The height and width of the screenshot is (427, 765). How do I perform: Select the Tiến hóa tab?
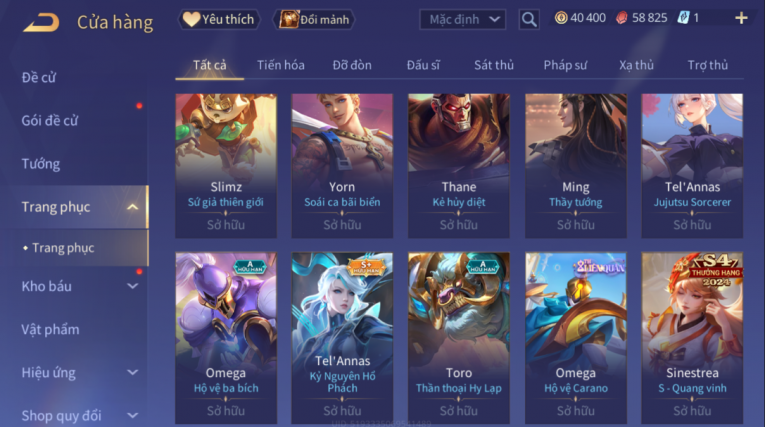(281, 65)
